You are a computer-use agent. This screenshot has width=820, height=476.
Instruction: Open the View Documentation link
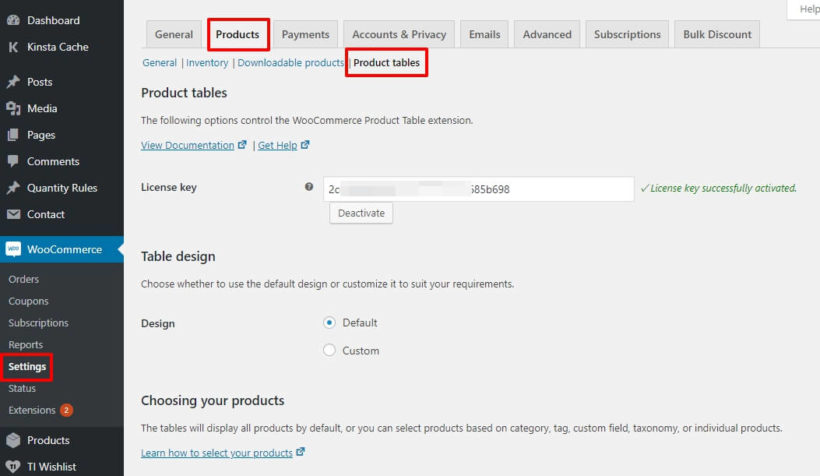tap(187, 145)
